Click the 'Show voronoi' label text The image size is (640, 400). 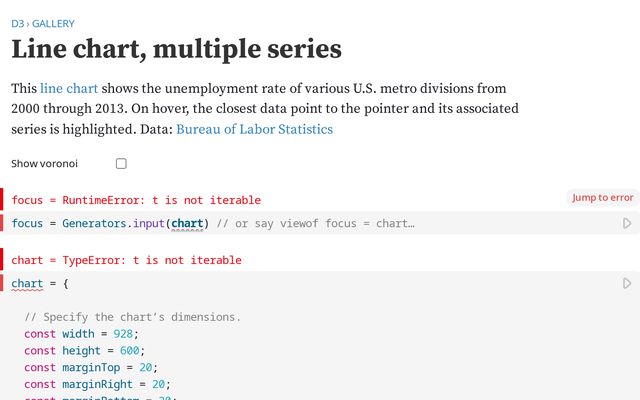coord(44,163)
